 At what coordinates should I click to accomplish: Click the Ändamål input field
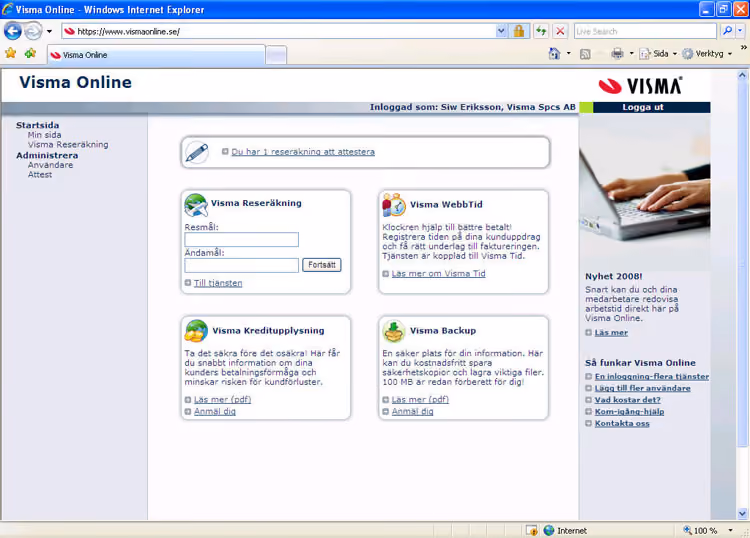[x=242, y=265]
